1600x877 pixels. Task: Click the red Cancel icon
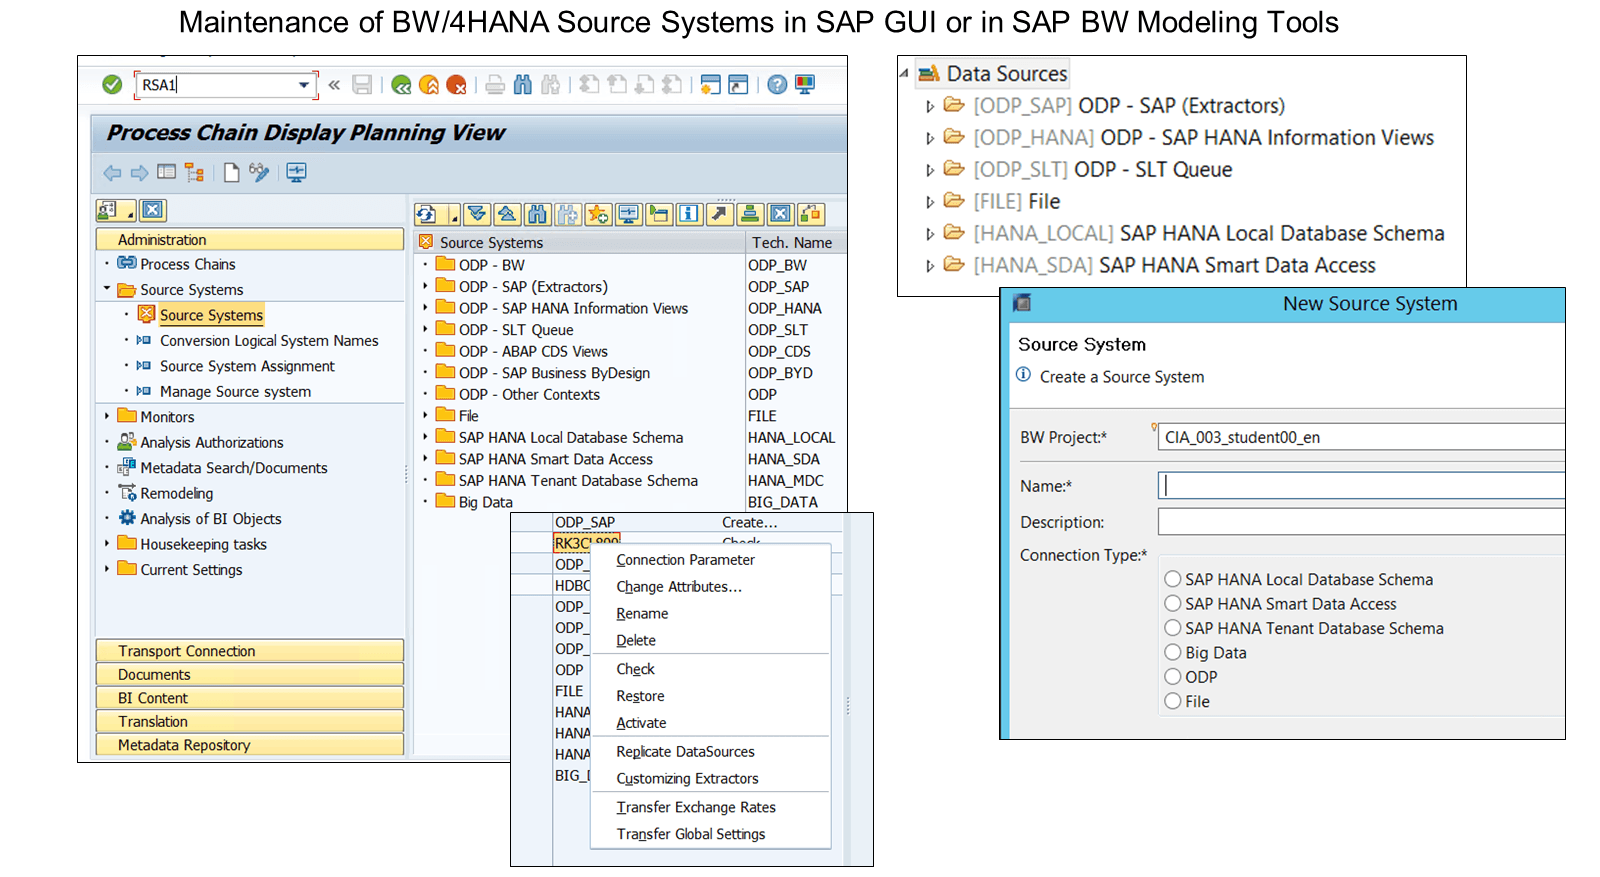(456, 85)
